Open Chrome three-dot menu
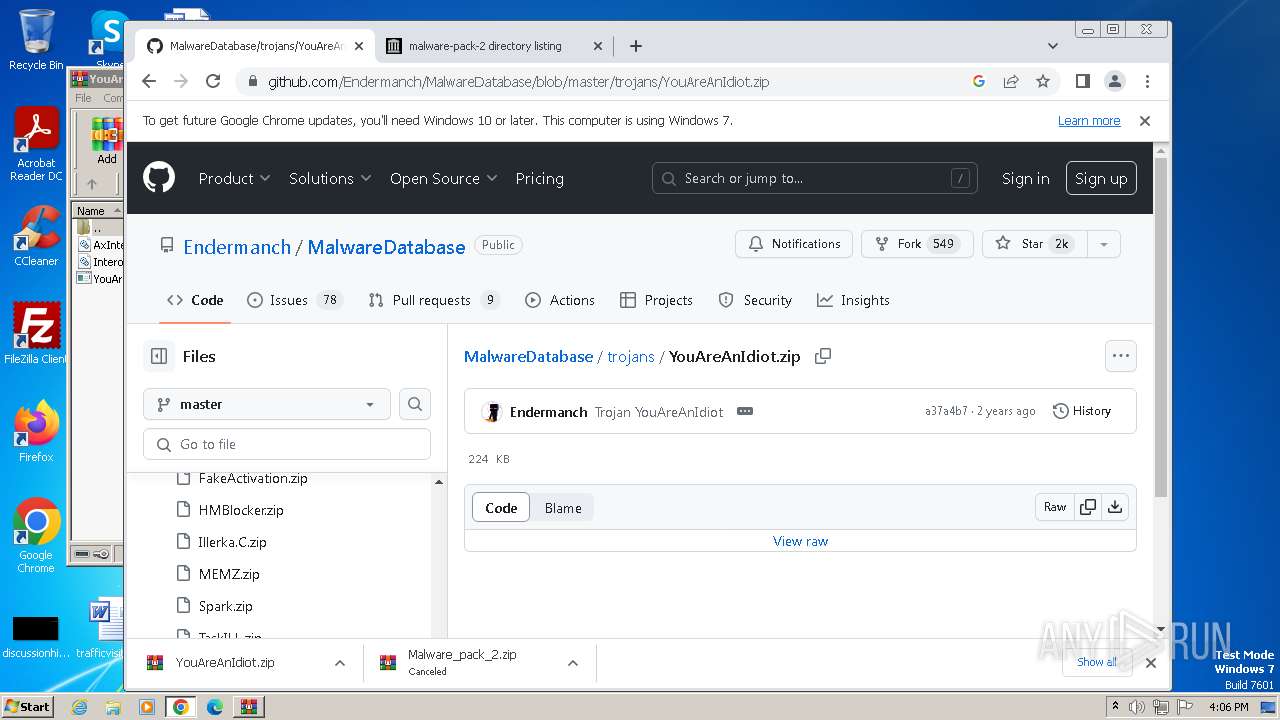This screenshot has height=720, width=1280. (x=1147, y=81)
